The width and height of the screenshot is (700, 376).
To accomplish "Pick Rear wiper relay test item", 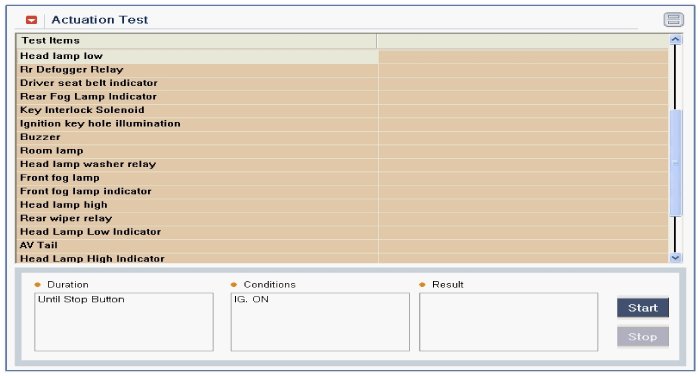I will [342, 218].
